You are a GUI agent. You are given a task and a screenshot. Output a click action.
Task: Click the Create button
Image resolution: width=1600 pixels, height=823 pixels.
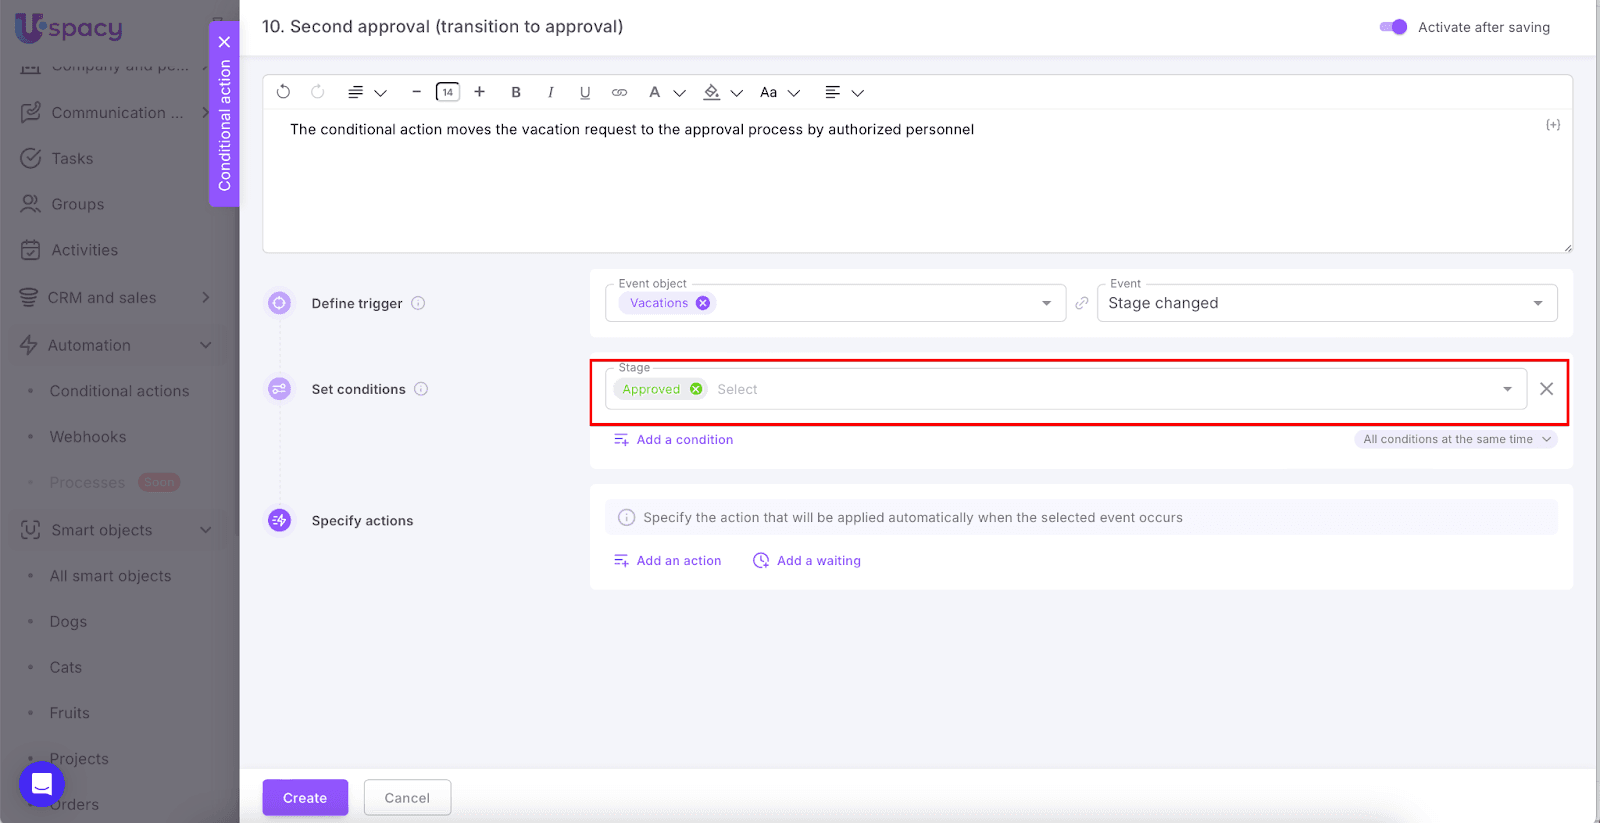pos(305,798)
